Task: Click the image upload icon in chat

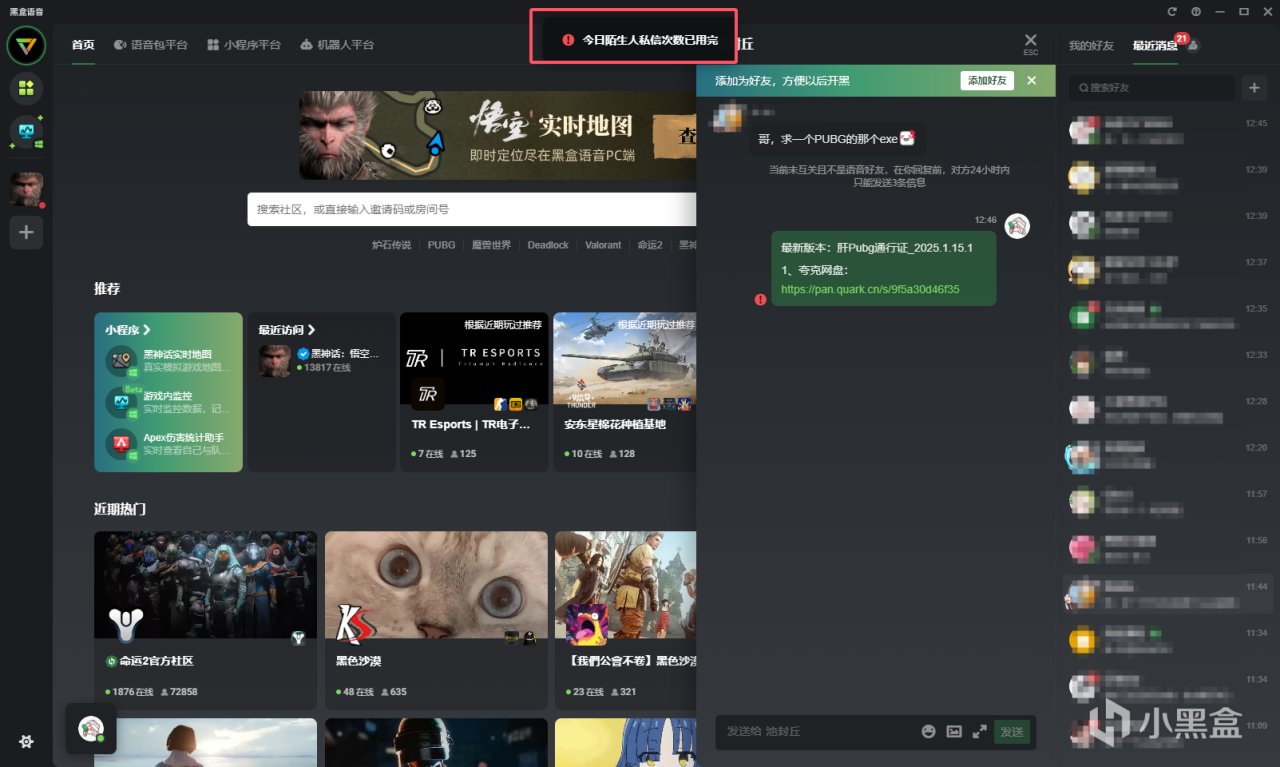Action: (x=954, y=731)
